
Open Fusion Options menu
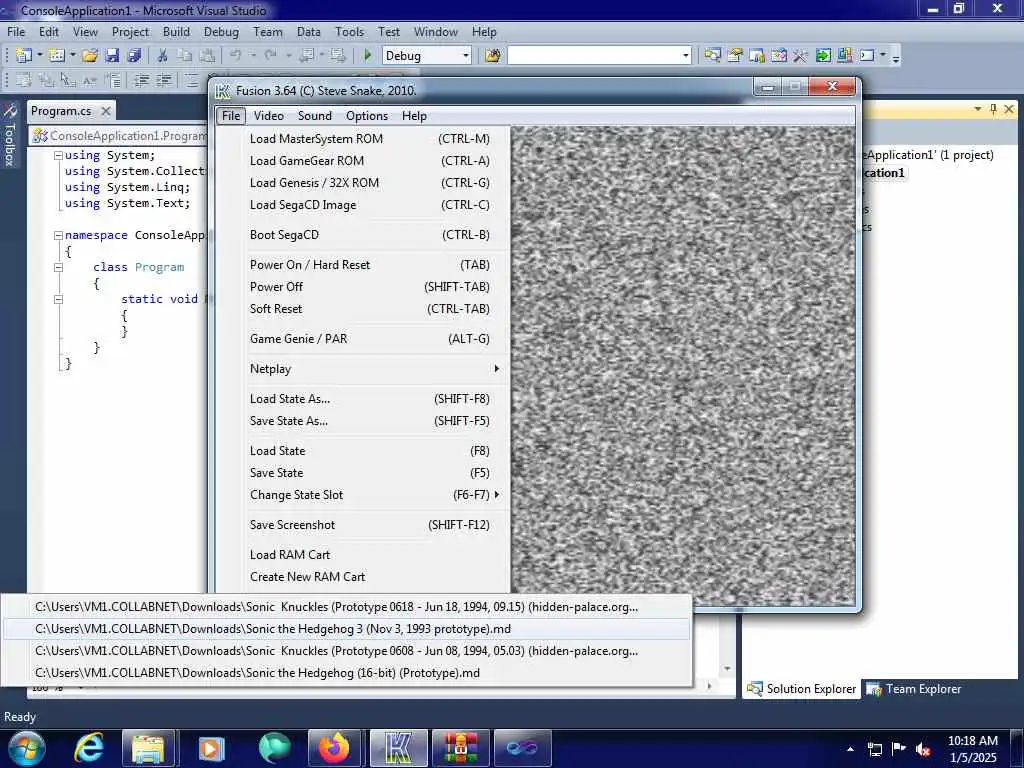click(x=367, y=116)
